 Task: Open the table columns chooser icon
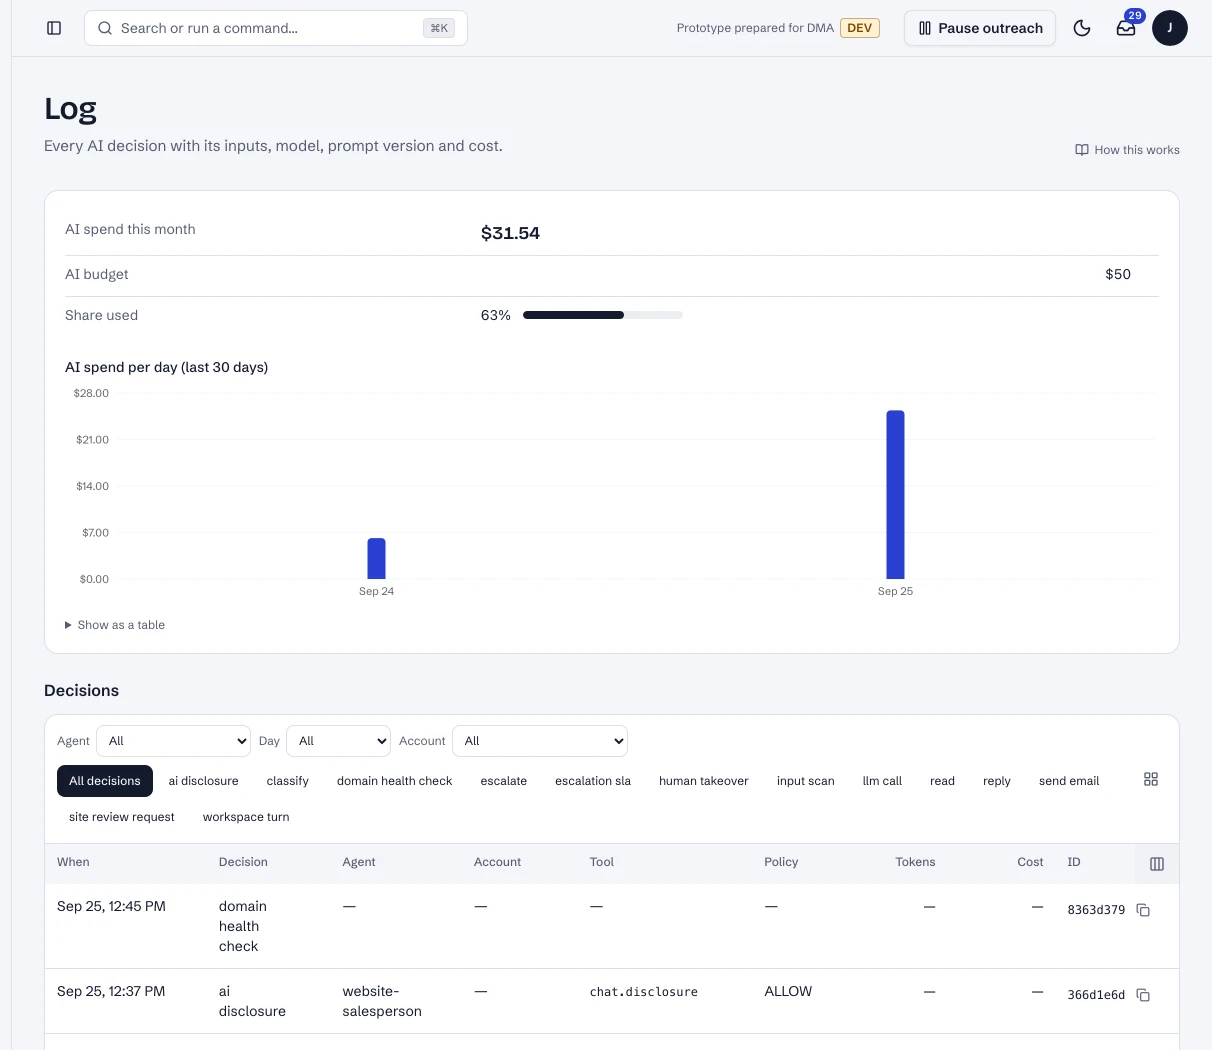click(x=1157, y=864)
